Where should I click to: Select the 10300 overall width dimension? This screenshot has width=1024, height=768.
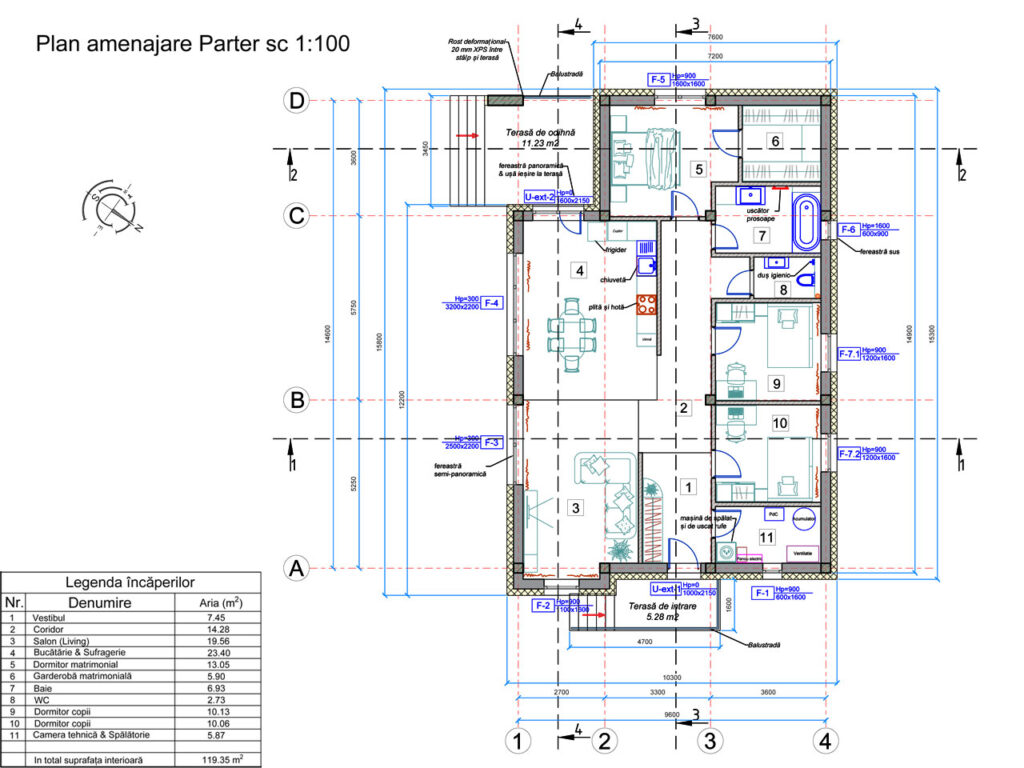tap(671, 677)
